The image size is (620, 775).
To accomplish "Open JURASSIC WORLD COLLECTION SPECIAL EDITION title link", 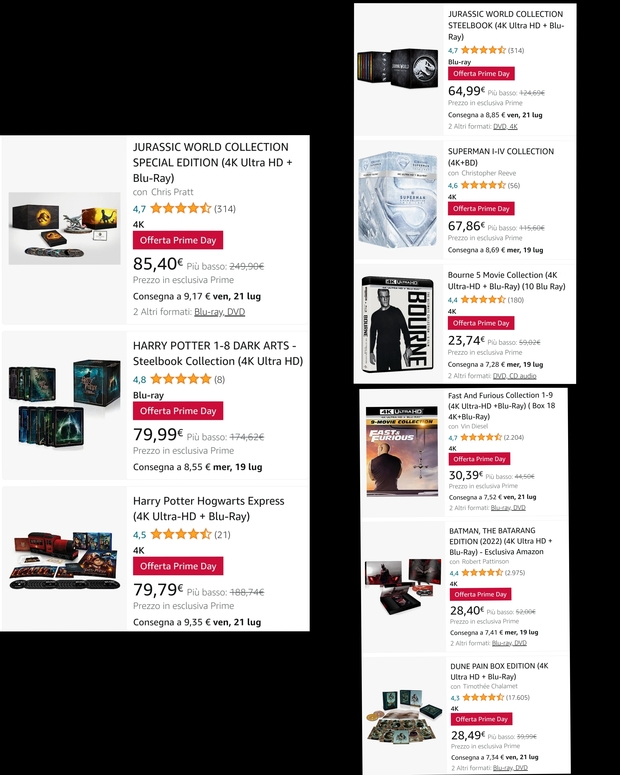I will click(x=212, y=162).
